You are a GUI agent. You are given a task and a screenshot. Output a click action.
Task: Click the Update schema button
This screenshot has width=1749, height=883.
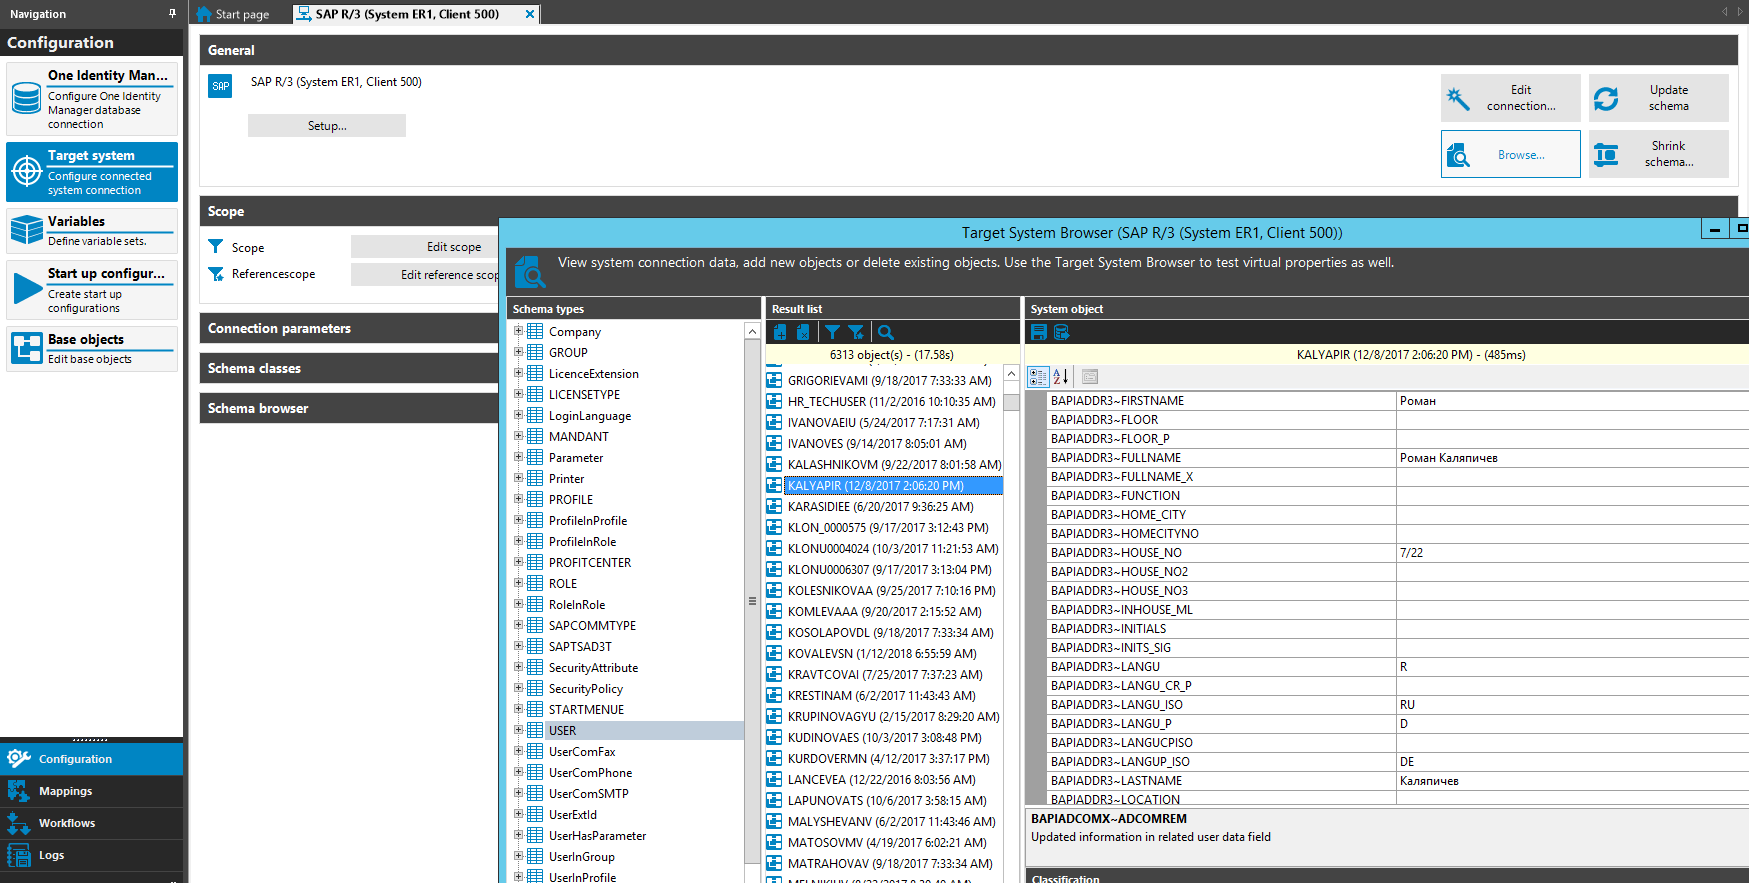click(x=1658, y=98)
